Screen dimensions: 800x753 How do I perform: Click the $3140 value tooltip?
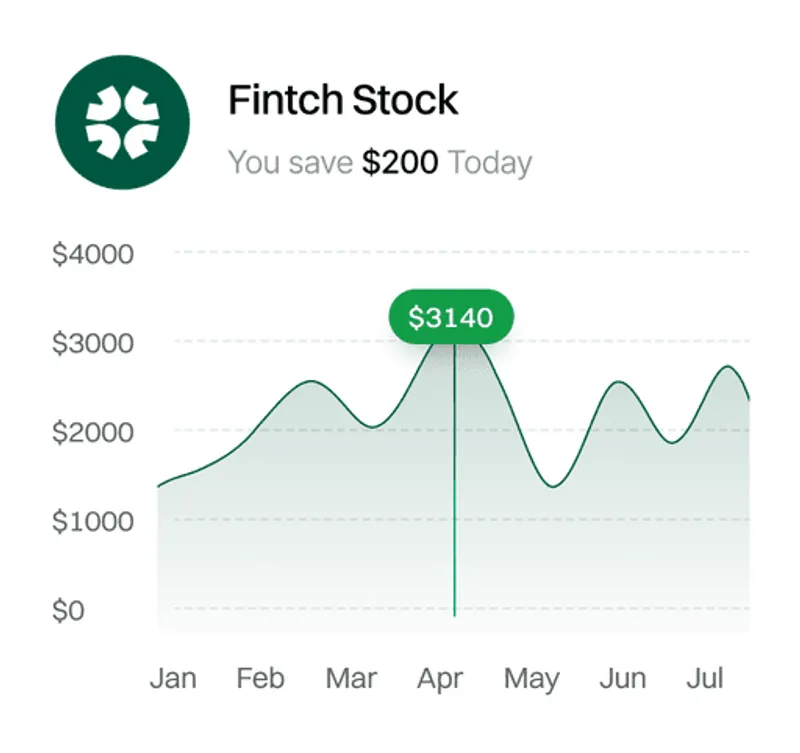(x=451, y=318)
